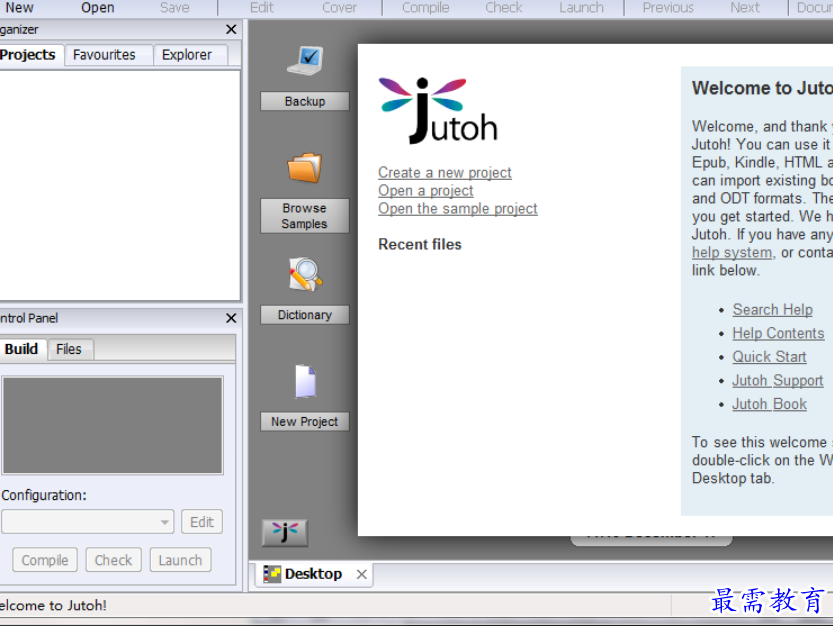Click 'Open the sample project' link
833x632 pixels.
click(x=457, y=209)
